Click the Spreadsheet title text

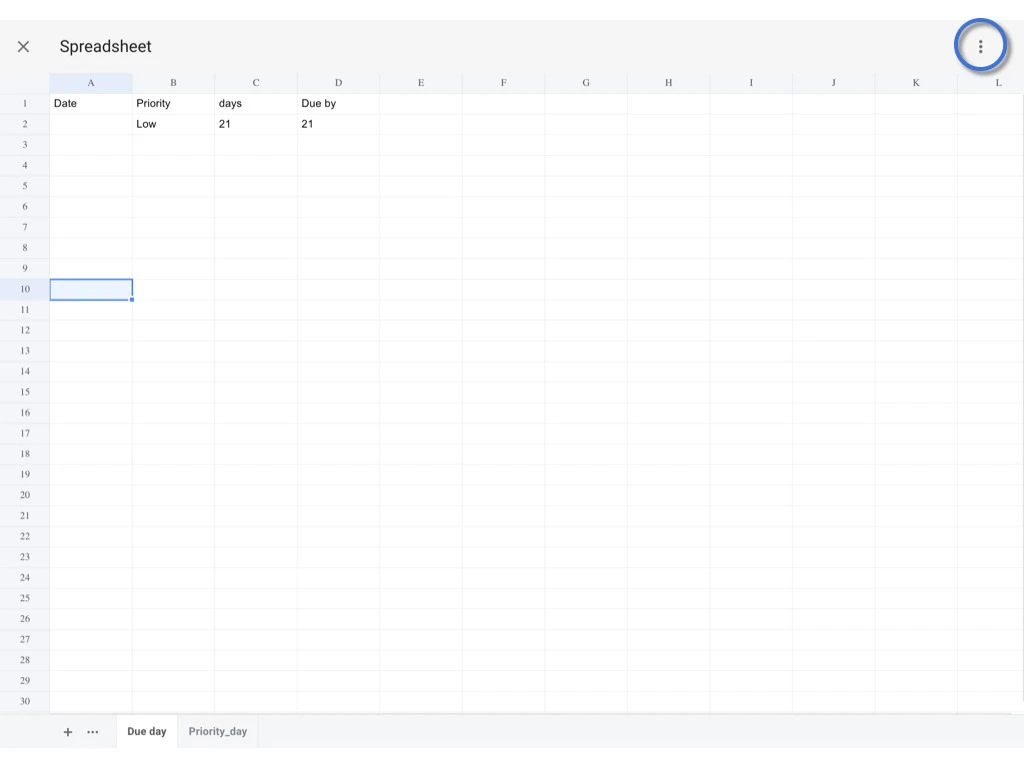105,46
